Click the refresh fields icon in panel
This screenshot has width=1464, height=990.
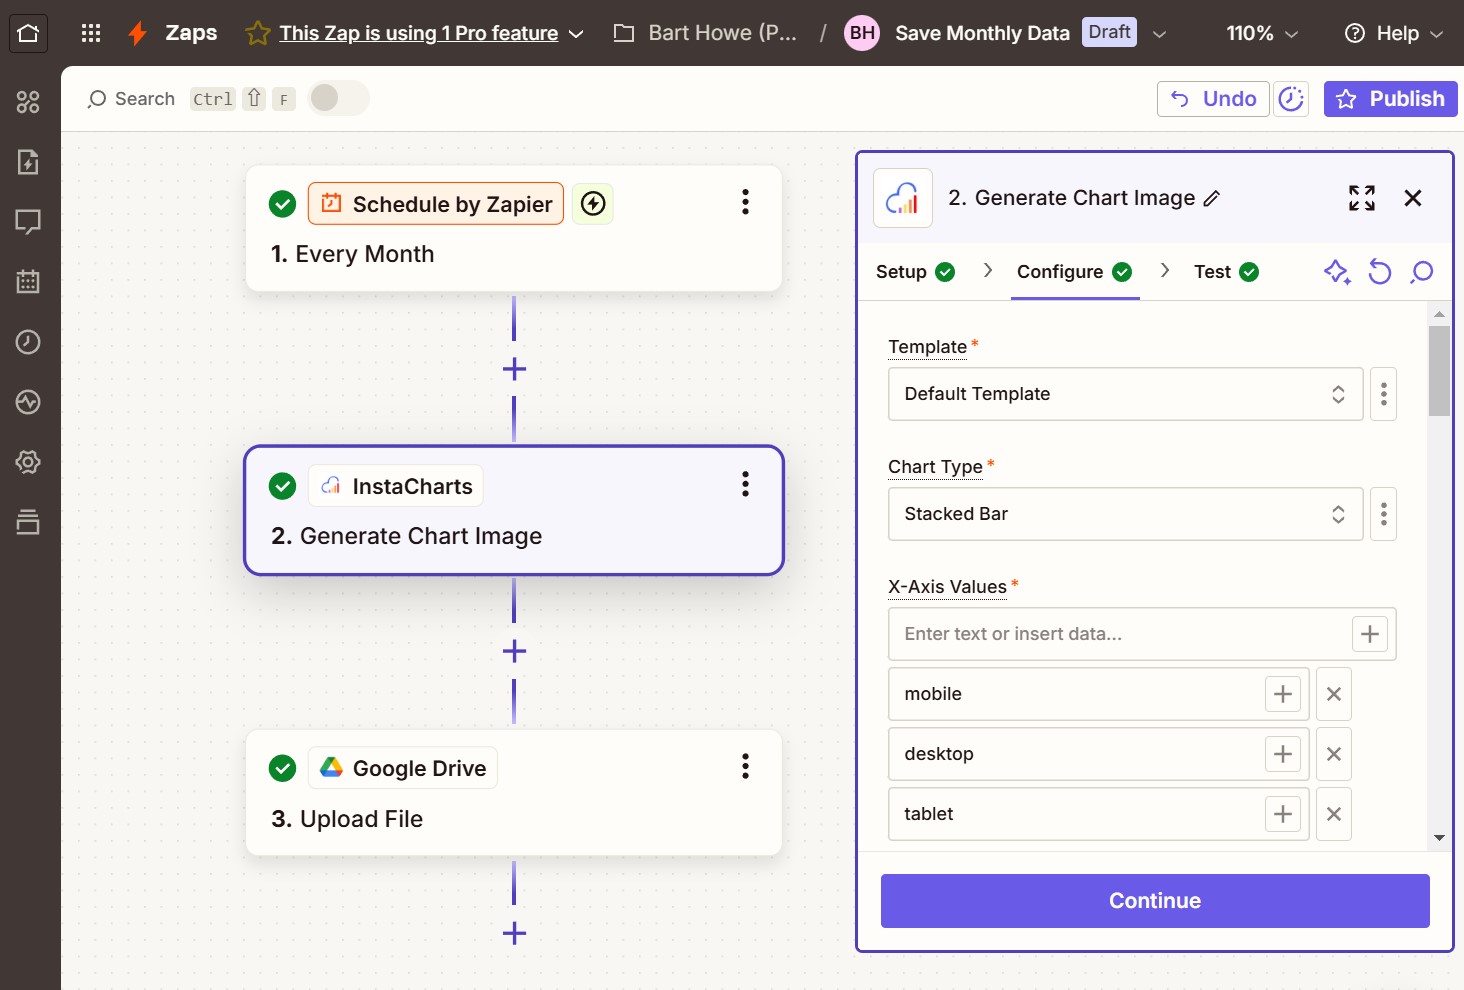click(1380, 272)
